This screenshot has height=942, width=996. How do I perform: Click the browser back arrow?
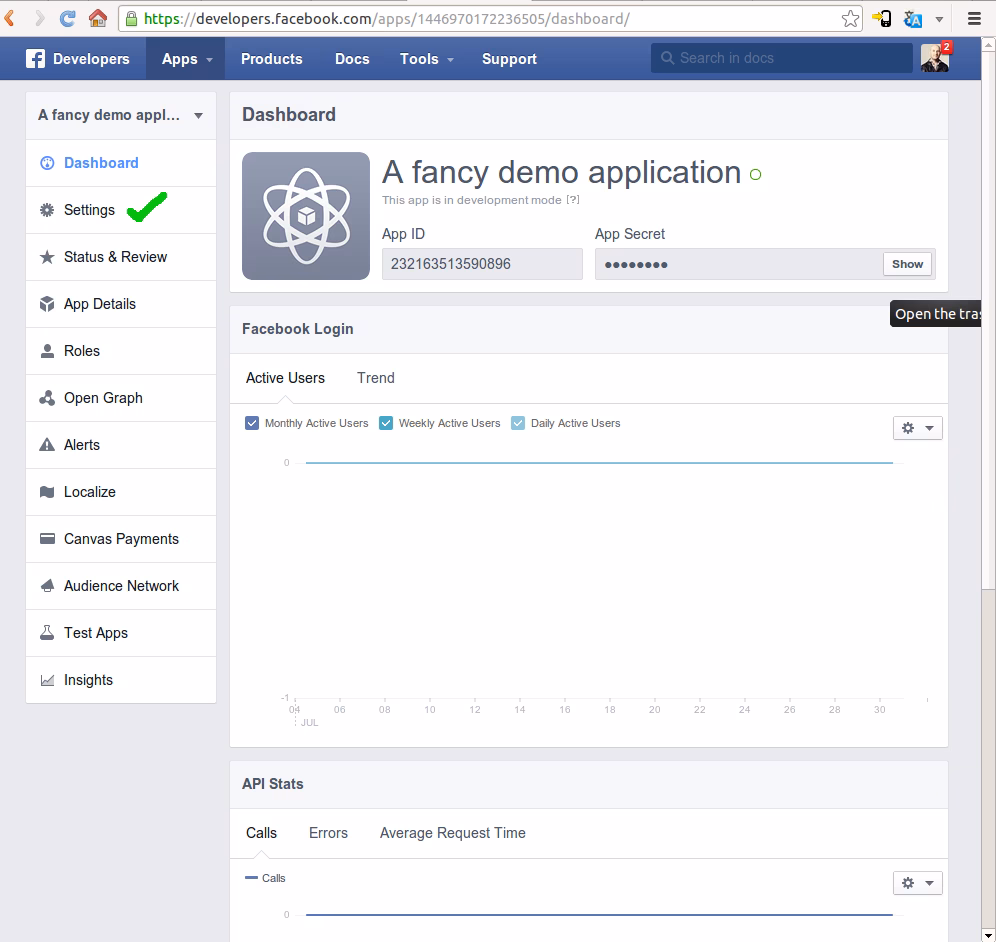click(10, 18)
